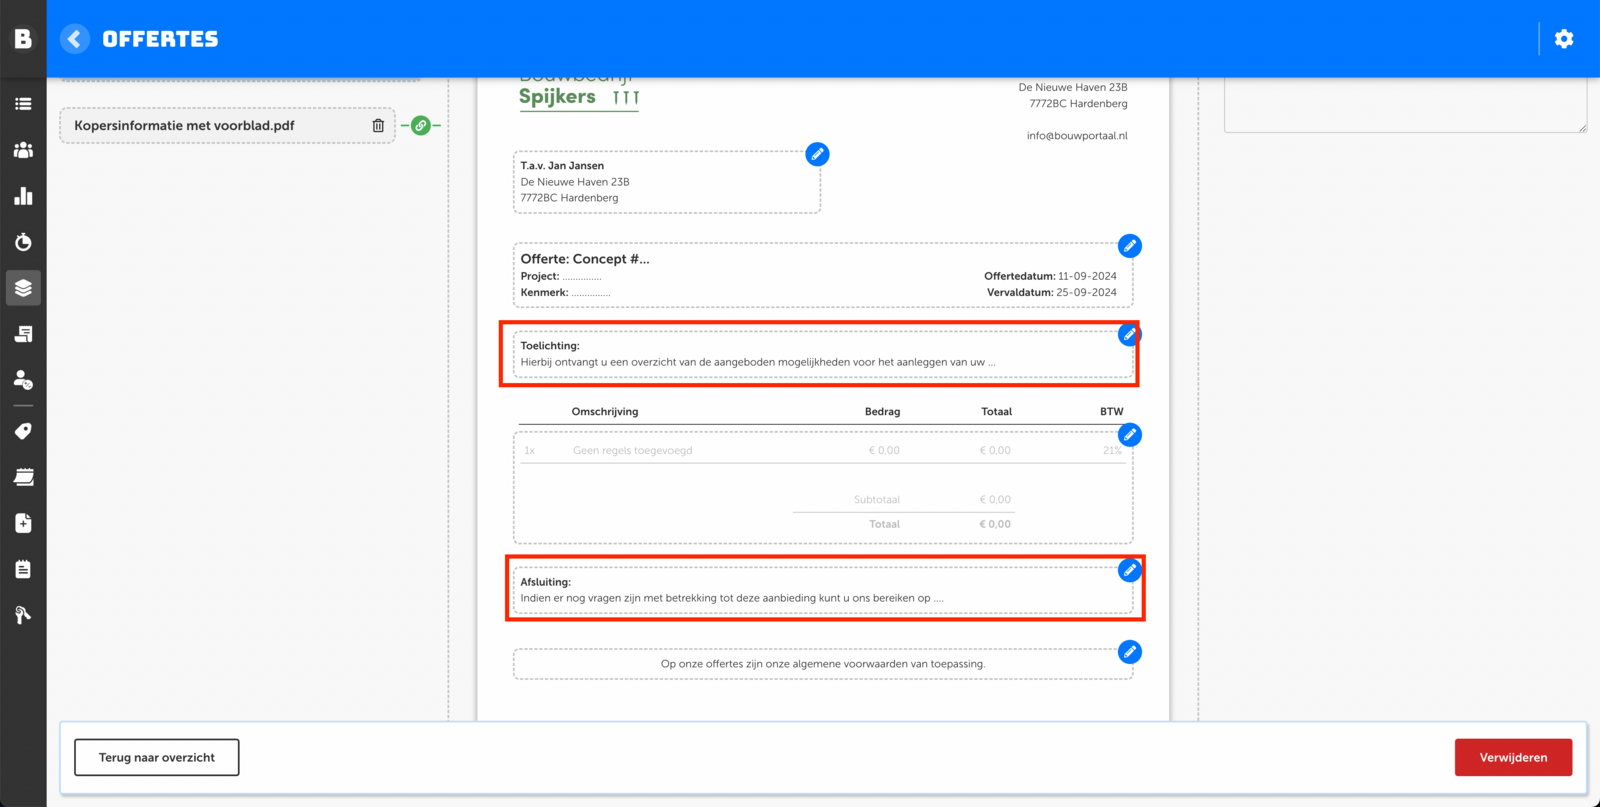Click pencil icon on Toelichting section

click(1129, 335)
